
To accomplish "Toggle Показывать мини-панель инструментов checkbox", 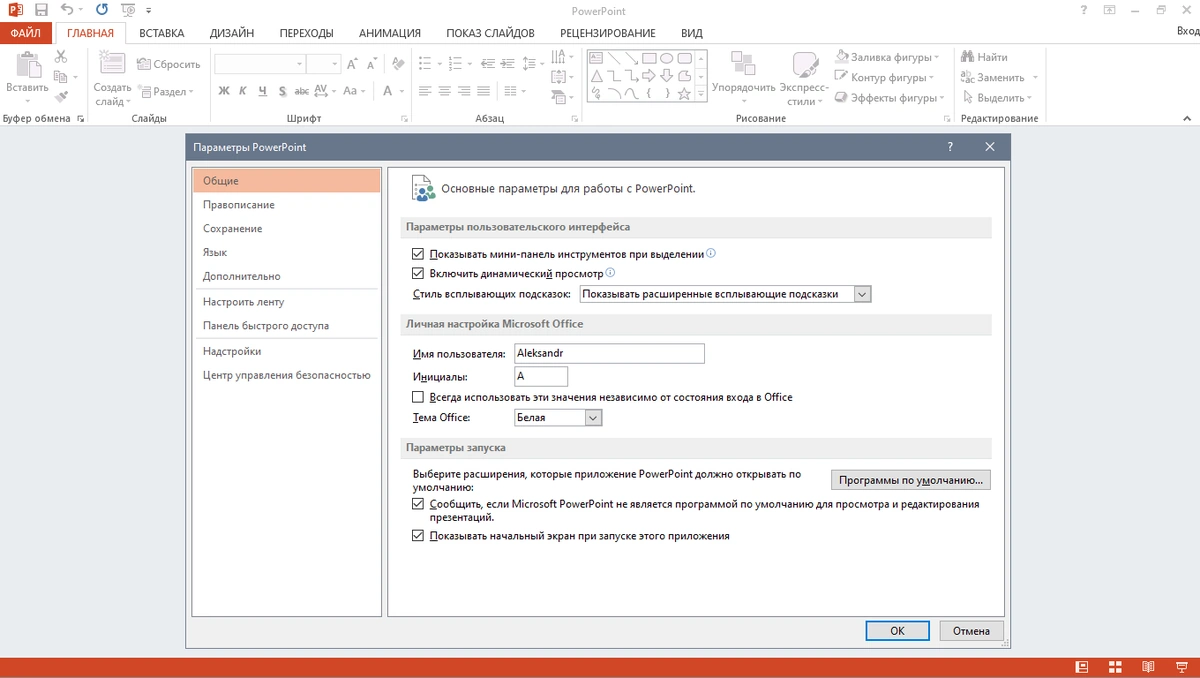I will pyautogui.click(x=419, y=254).
